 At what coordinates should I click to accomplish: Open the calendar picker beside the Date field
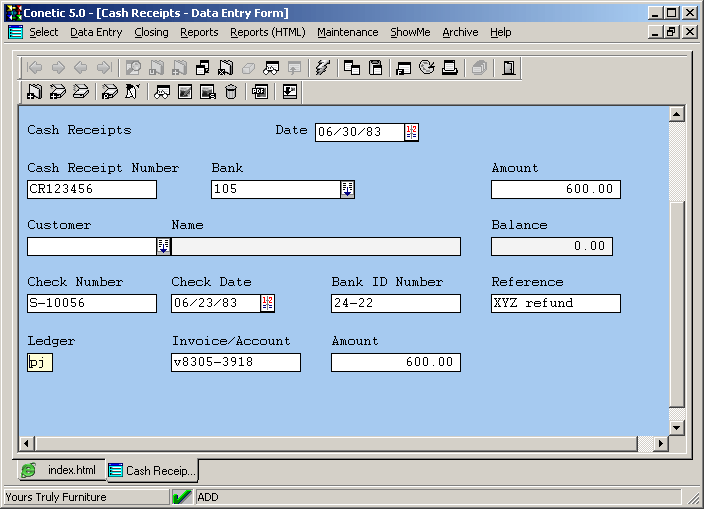pyautogui.click(x=412, y=132)
